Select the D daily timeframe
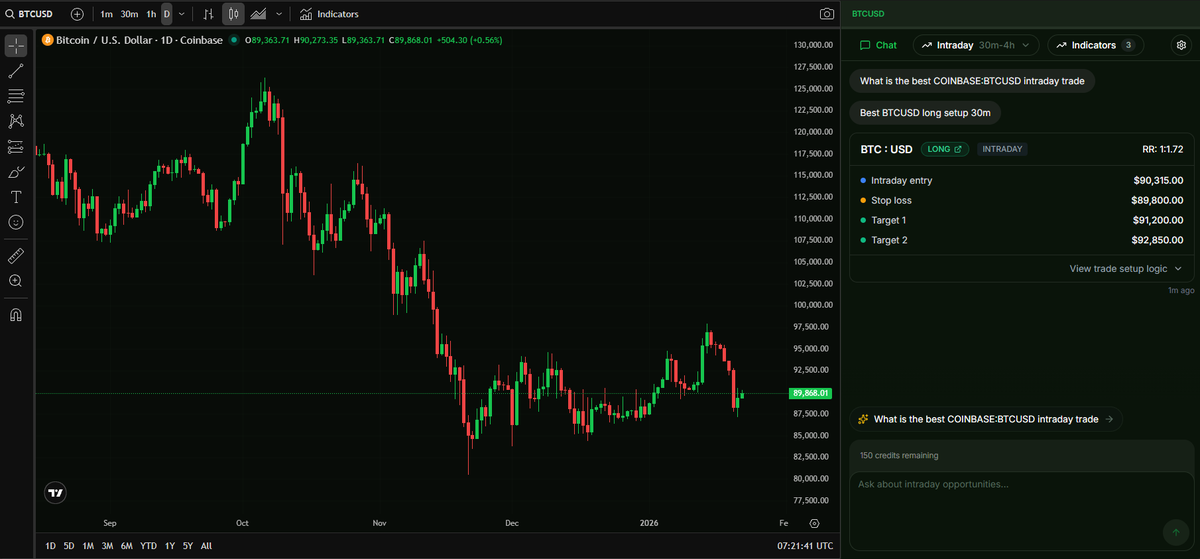 tap(166, 14)
